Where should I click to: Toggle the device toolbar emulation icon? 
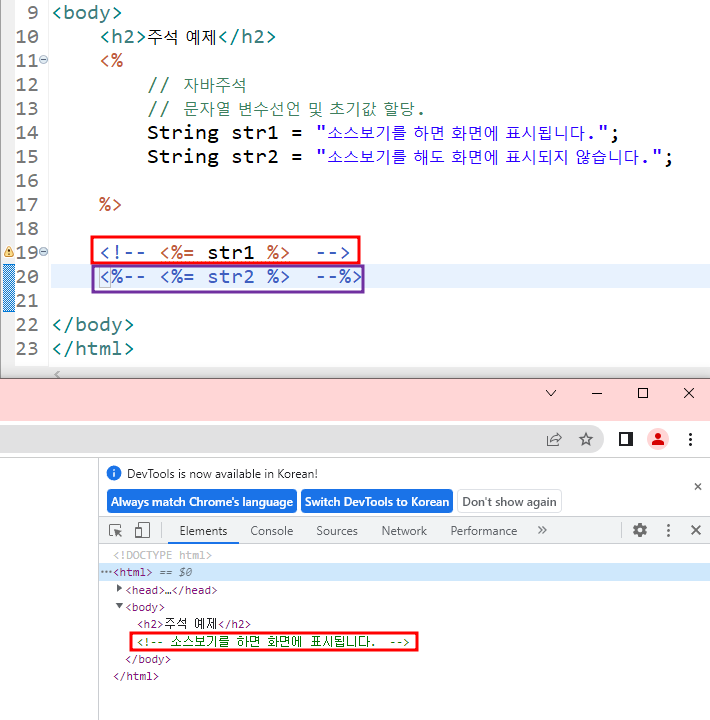pos(142,530)
